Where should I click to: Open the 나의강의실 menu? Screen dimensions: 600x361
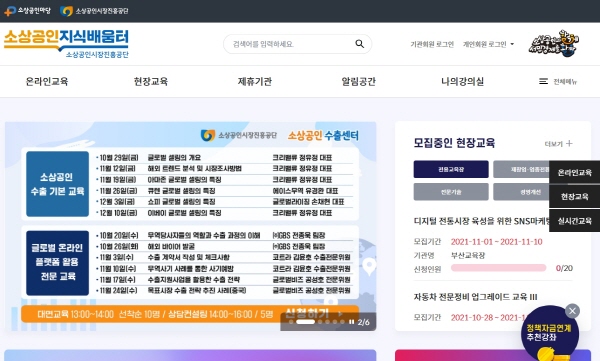pyautogui.click(x=462, y=81)
